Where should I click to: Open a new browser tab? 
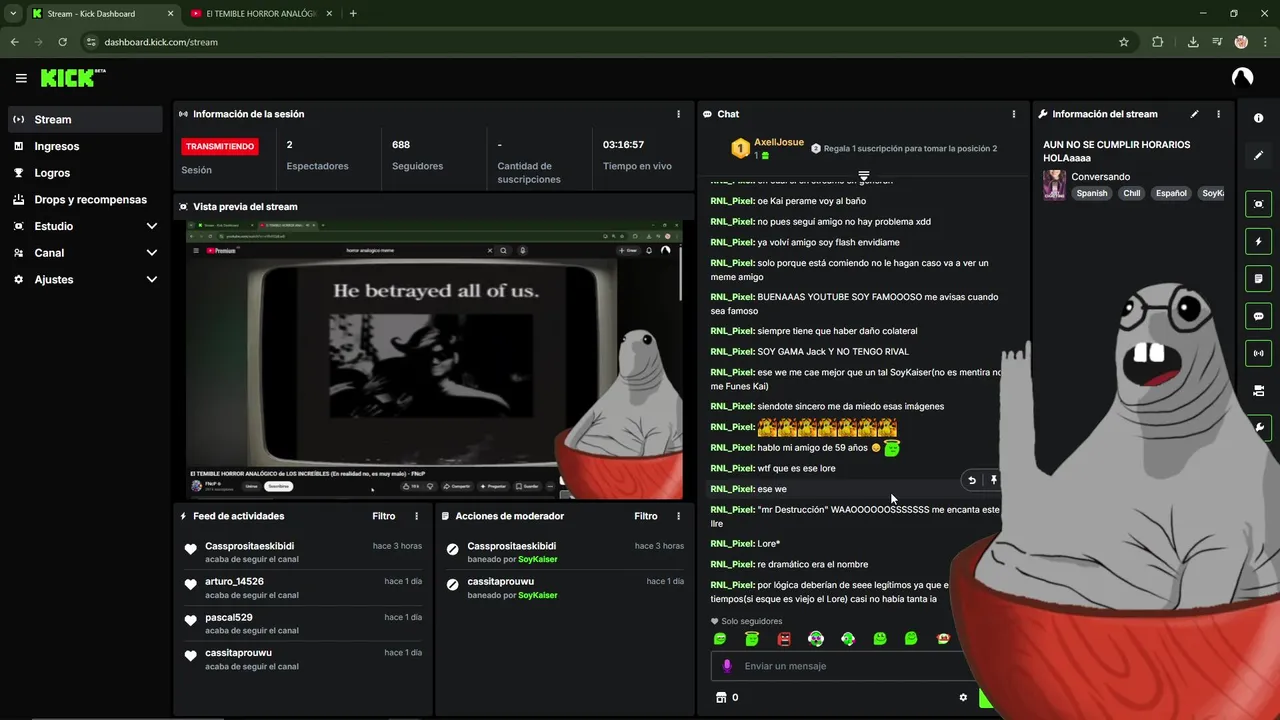(x=353, y=14)
